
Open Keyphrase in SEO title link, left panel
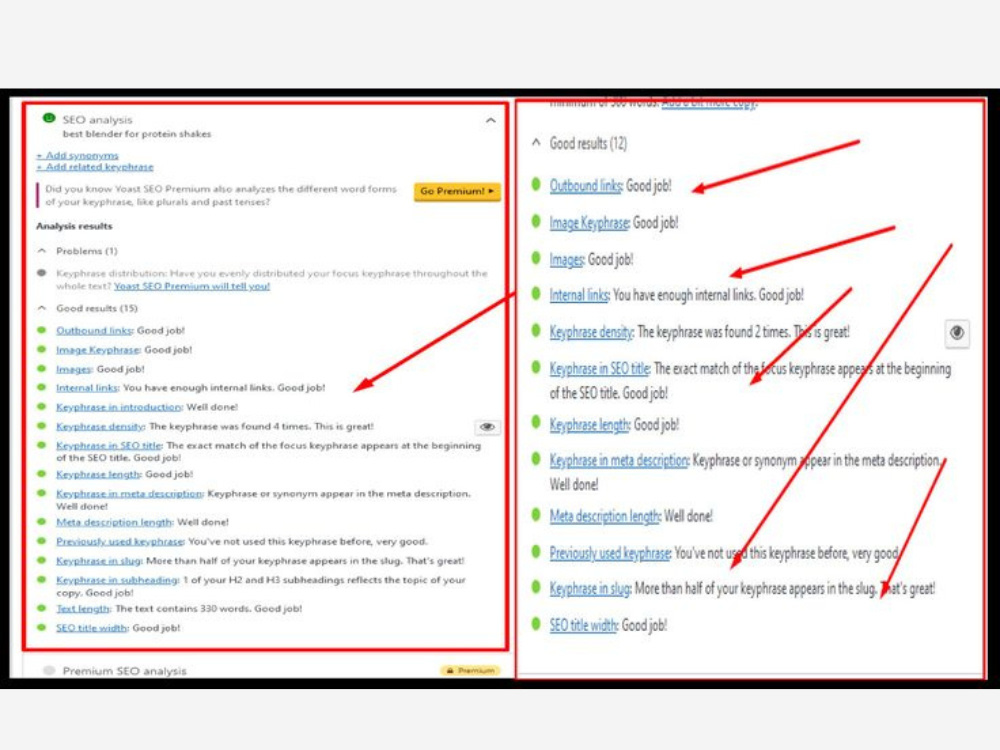[108, 445]
